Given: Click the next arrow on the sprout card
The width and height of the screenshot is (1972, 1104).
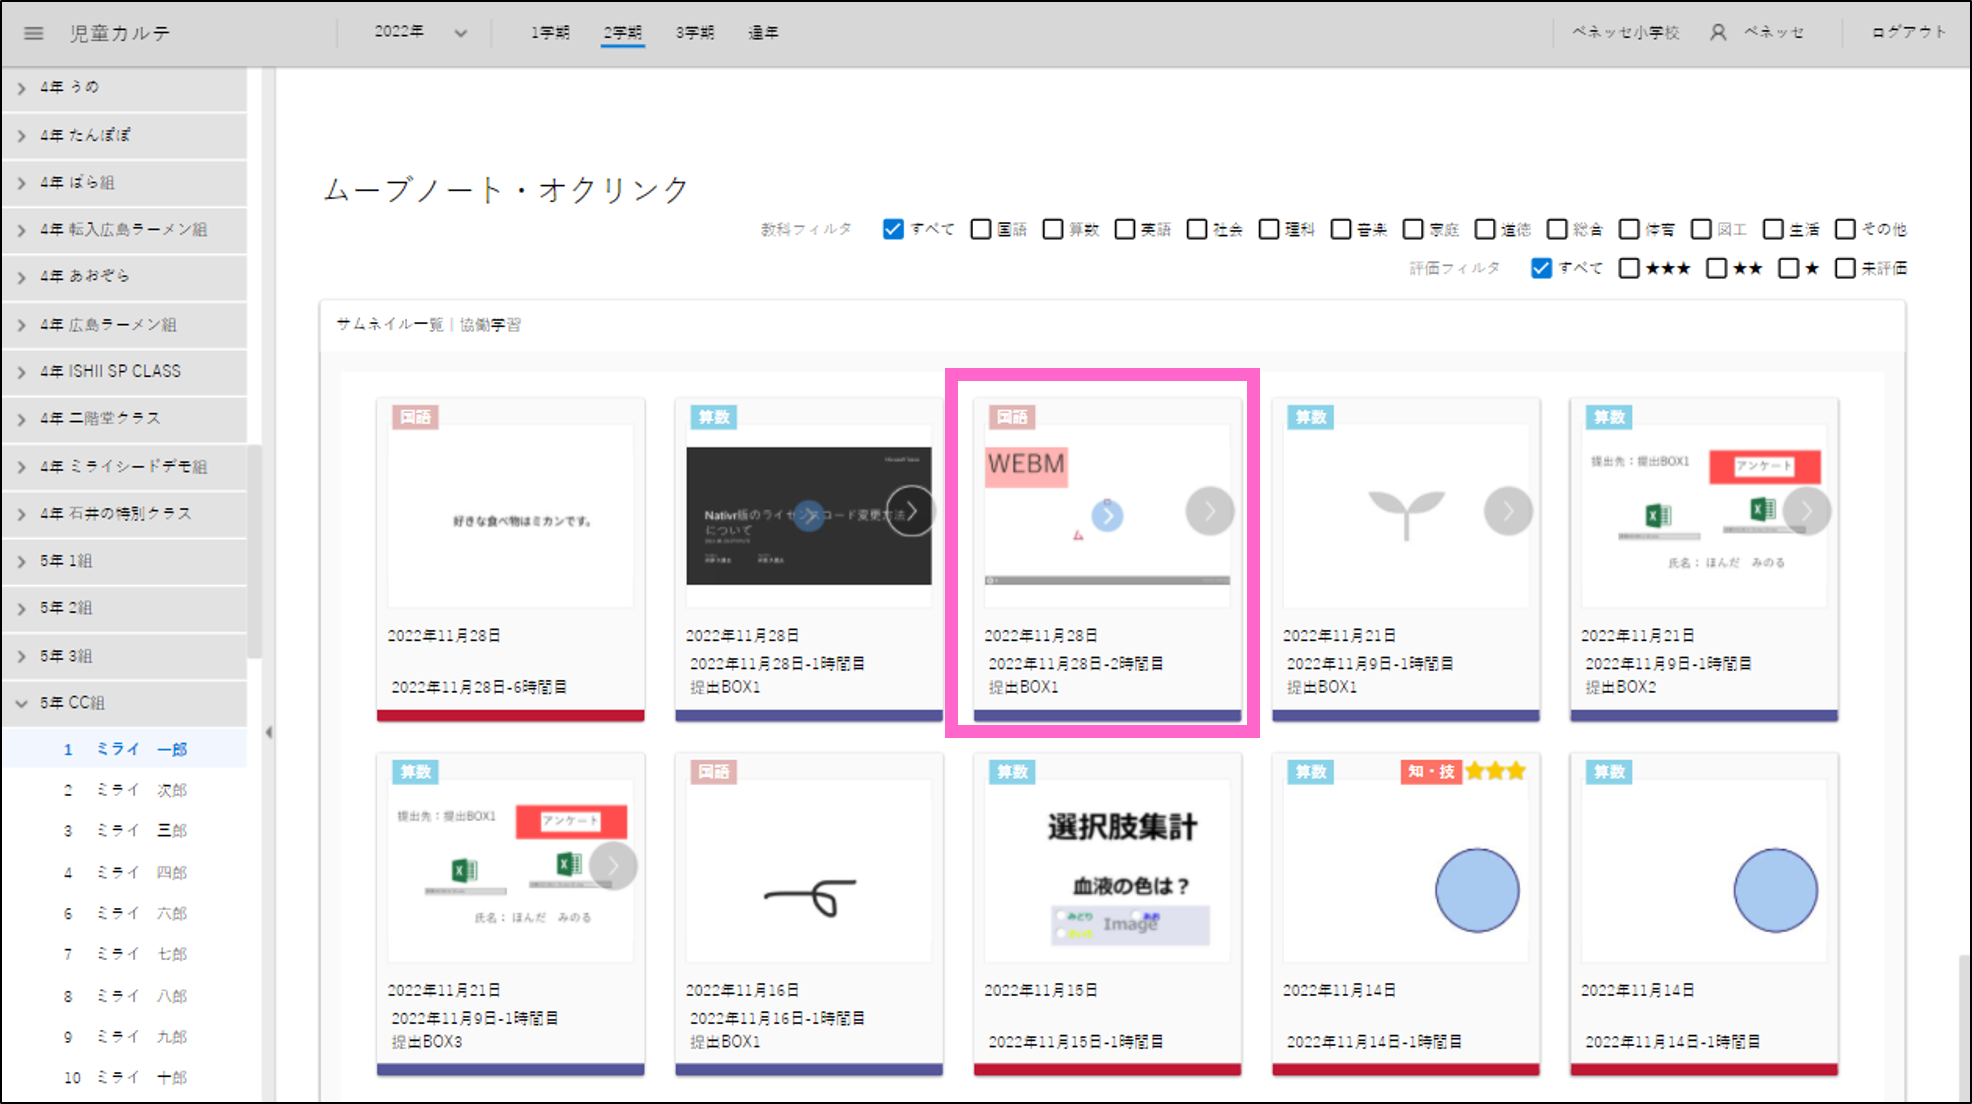Looking at the screenshot, I should point(1508,511).
